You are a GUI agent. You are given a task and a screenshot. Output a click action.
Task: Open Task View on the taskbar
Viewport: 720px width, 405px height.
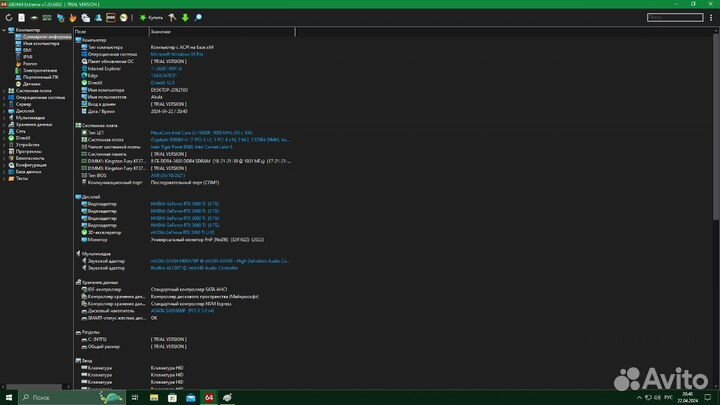click(135, 397)
